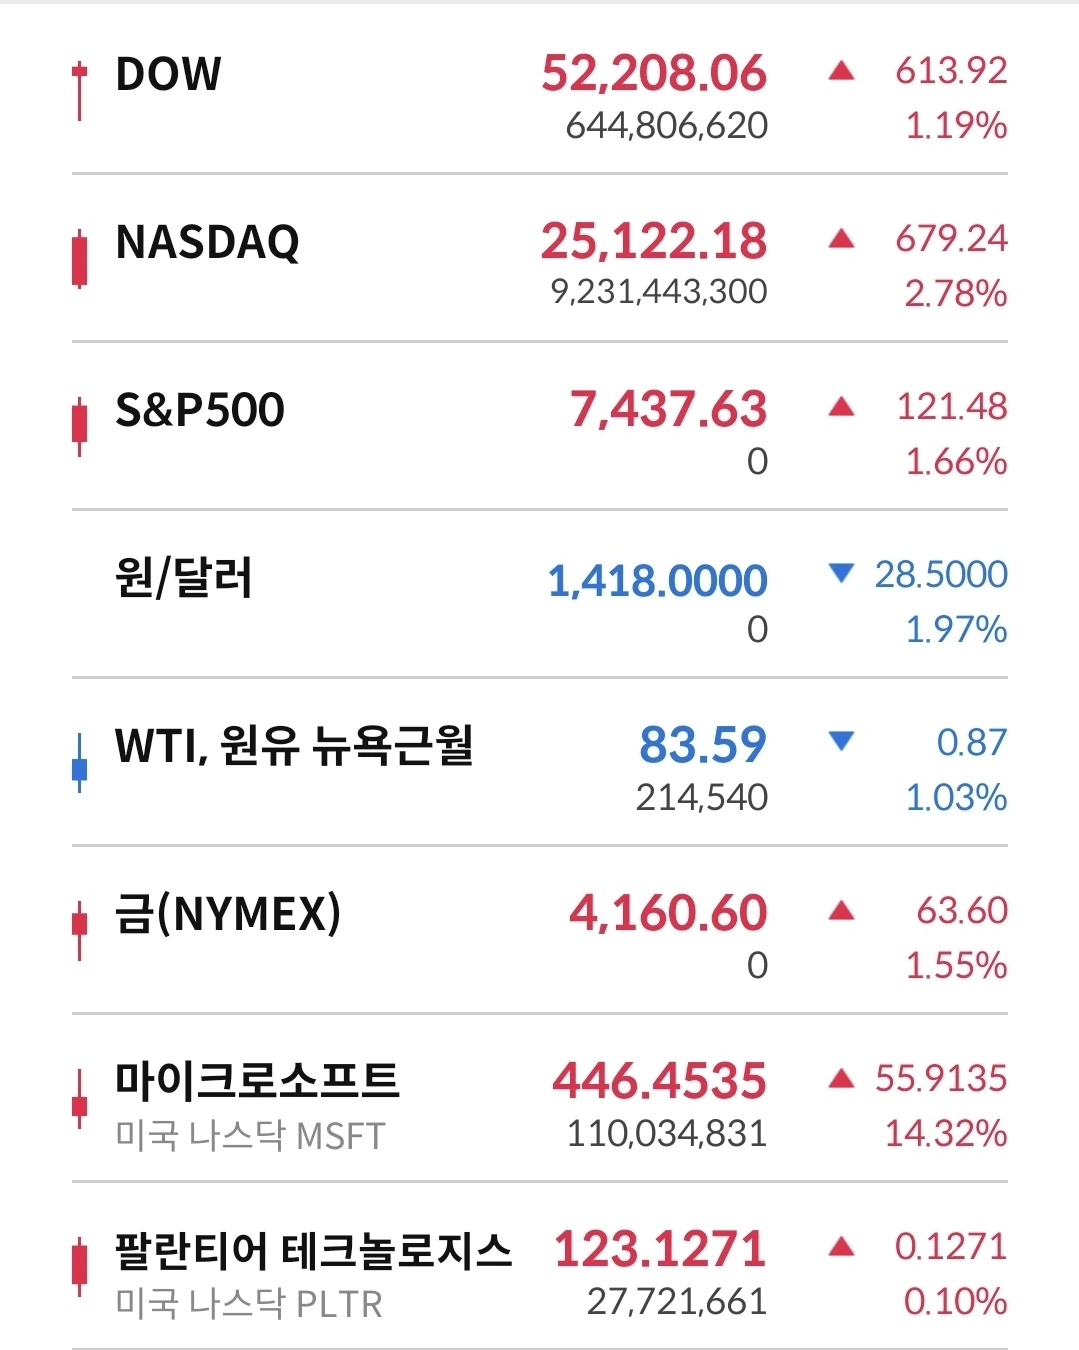Screen dimensions: 1079x1350
Task: Click the 마이크로소프트 candlestick icon
Action: tap(79, 1099)
